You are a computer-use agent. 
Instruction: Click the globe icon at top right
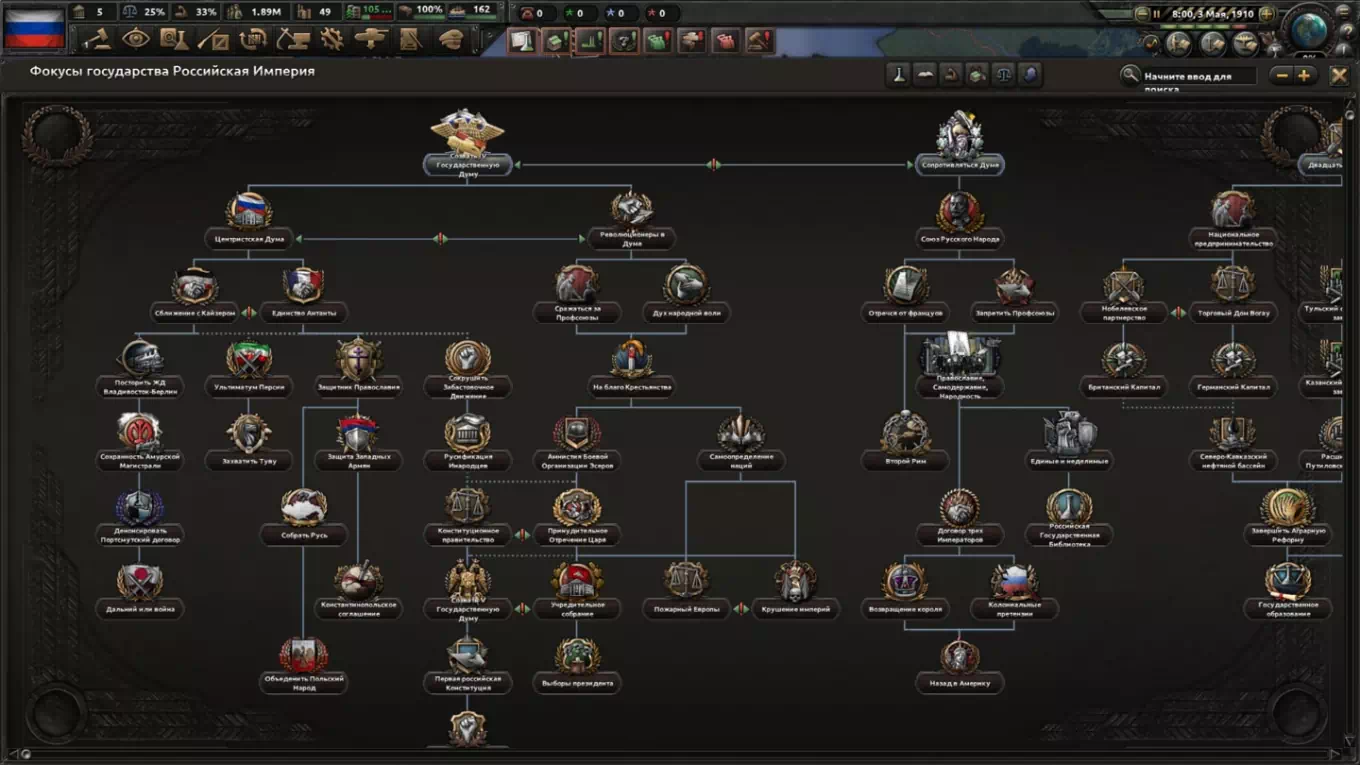point(1308,30)
